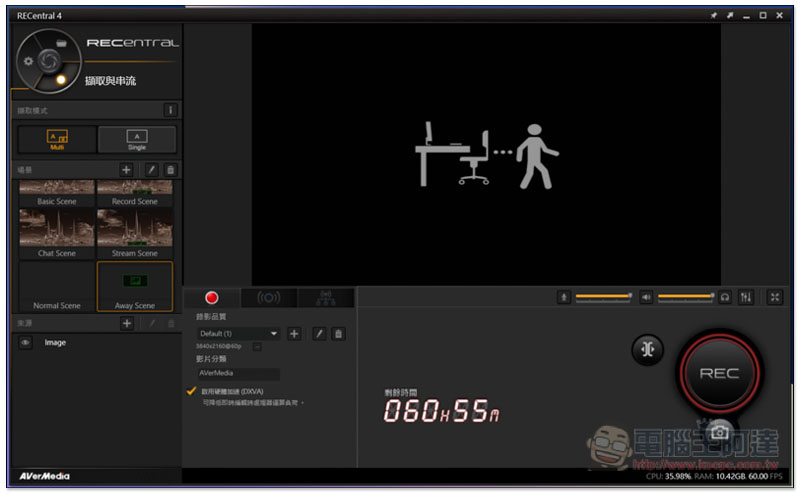Screen dimensions: 800x494
Task: Click the 3840x2160@60p resolution text
Action: pyautogui.click(x=219, y=347)
